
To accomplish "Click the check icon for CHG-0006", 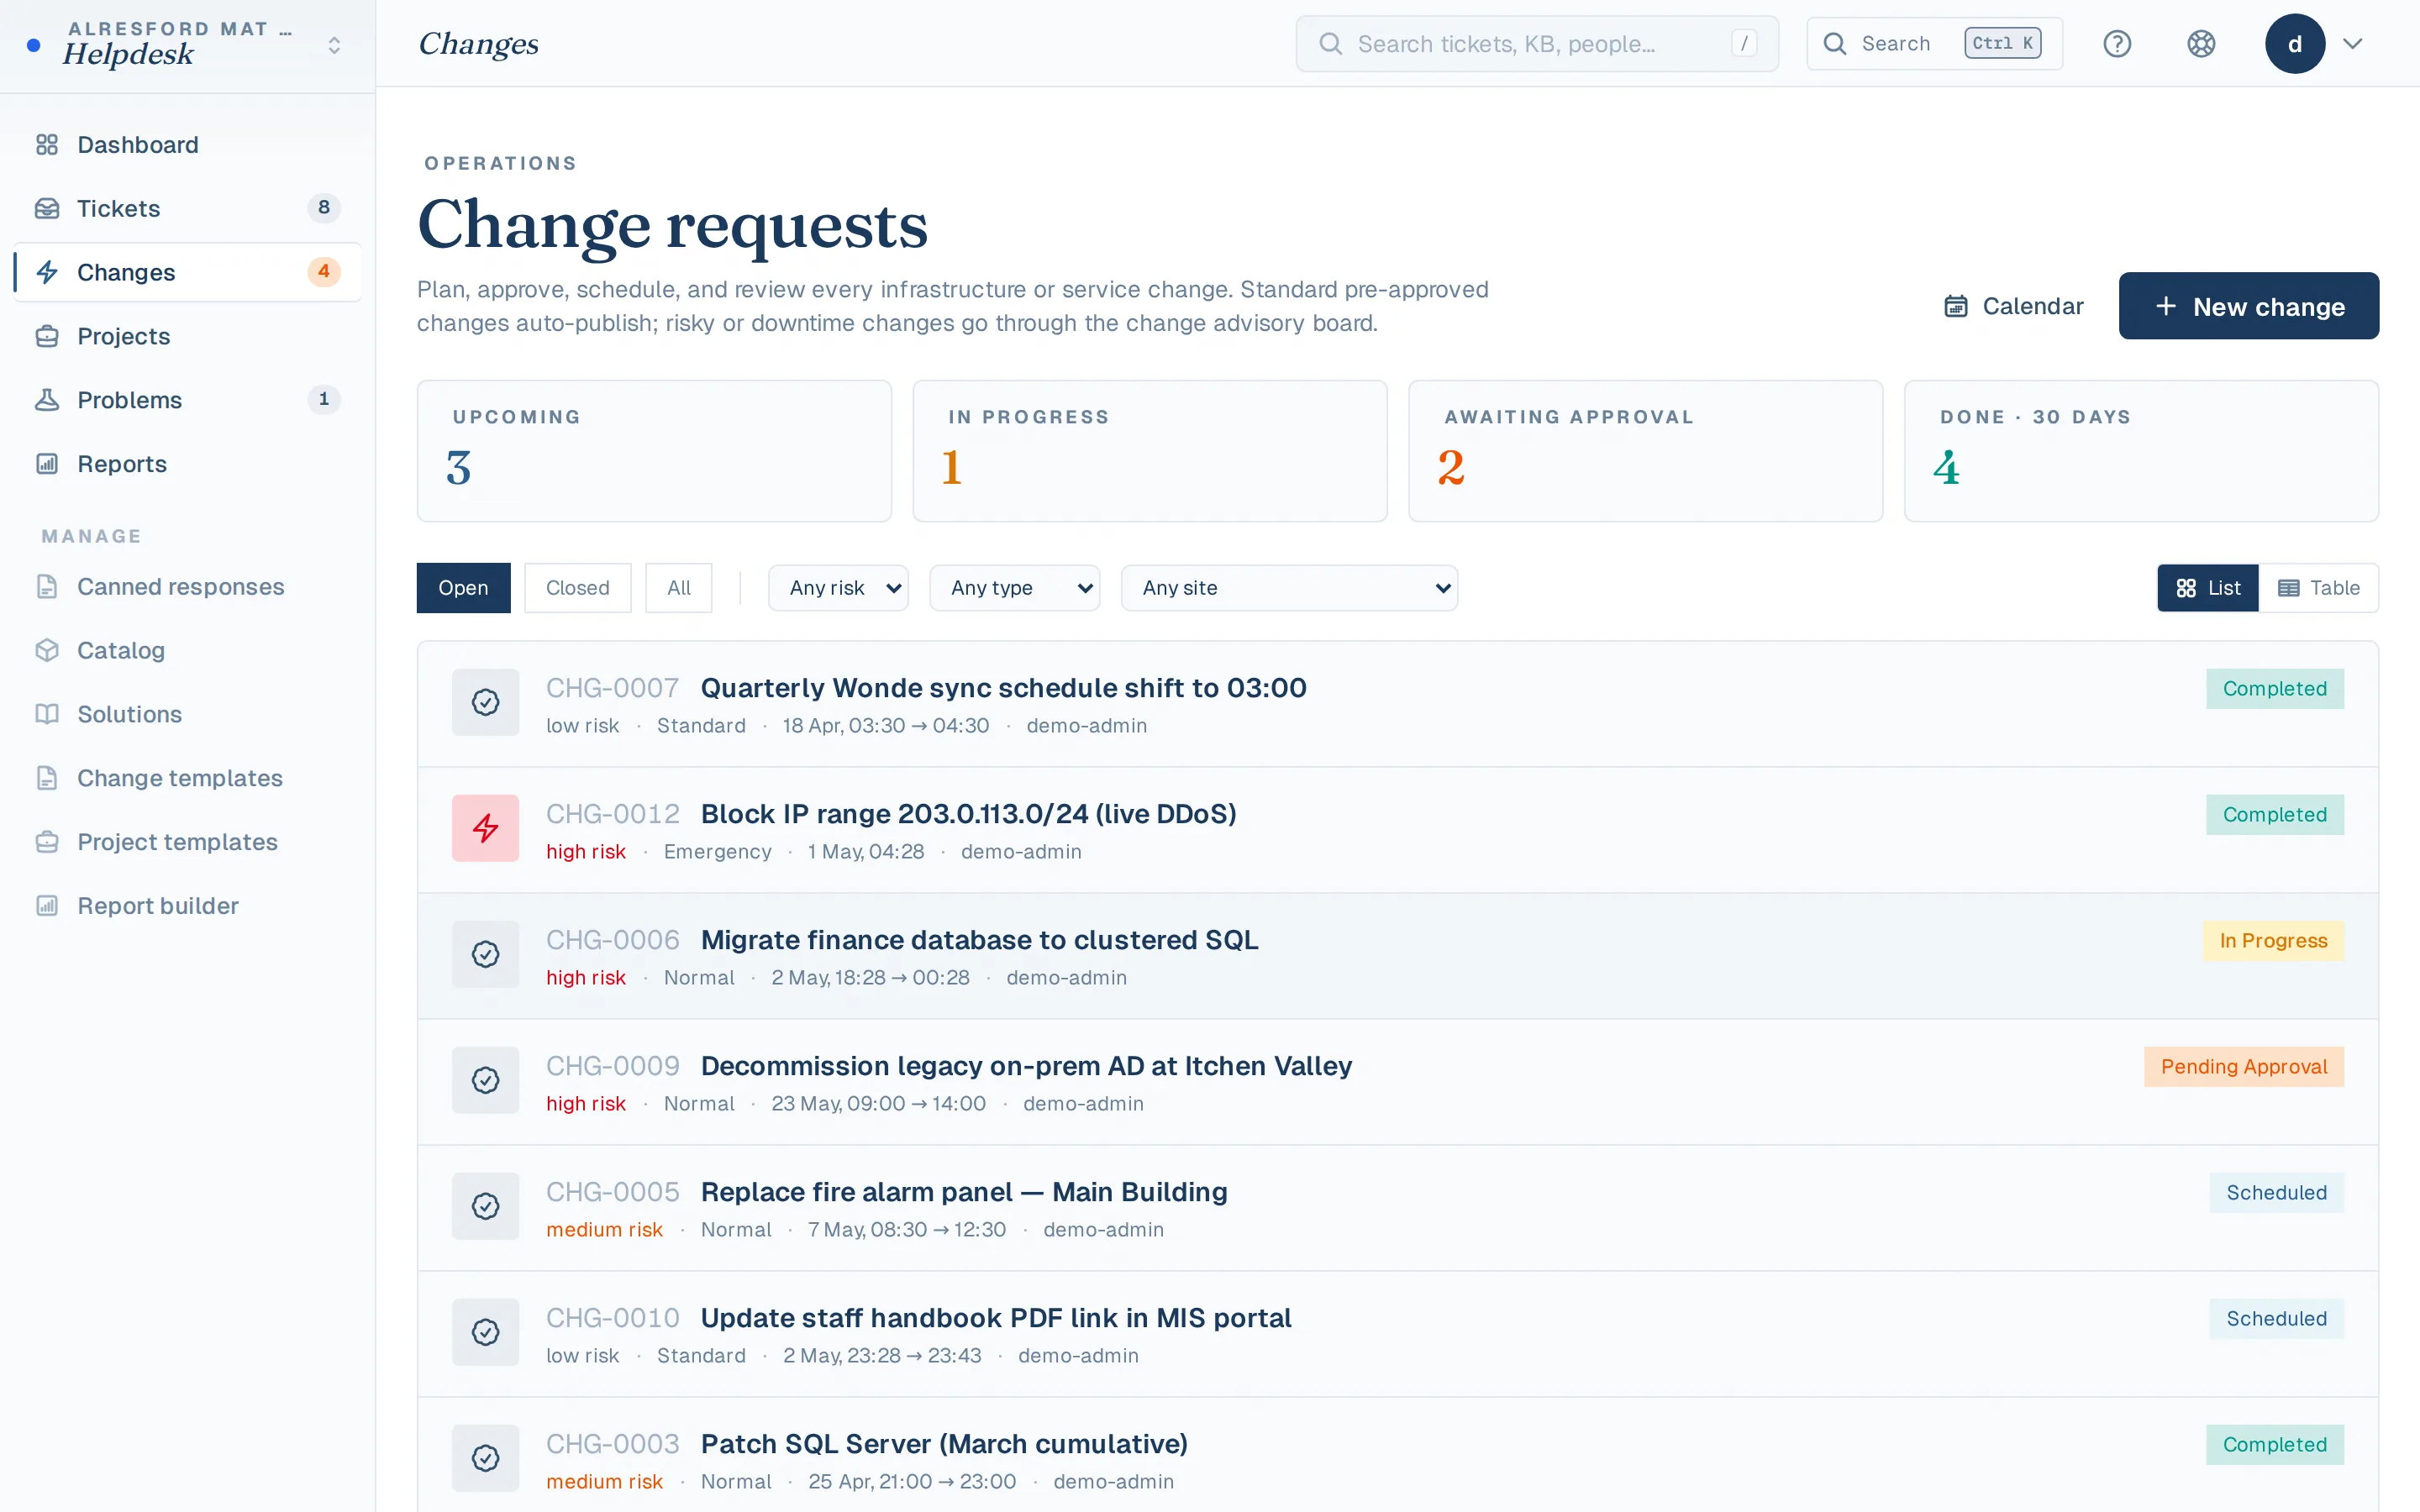I will 485,955.
